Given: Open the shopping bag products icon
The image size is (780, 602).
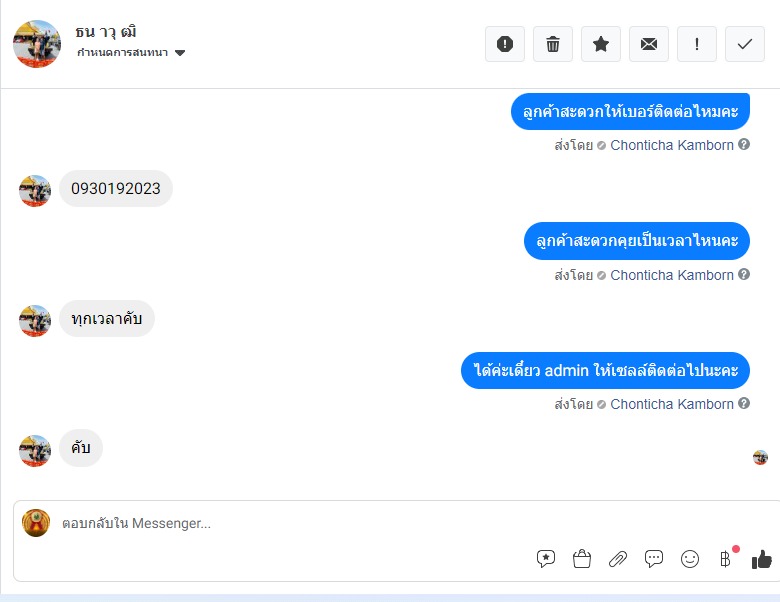Looking at the screenshot, I should pos(582,559).
